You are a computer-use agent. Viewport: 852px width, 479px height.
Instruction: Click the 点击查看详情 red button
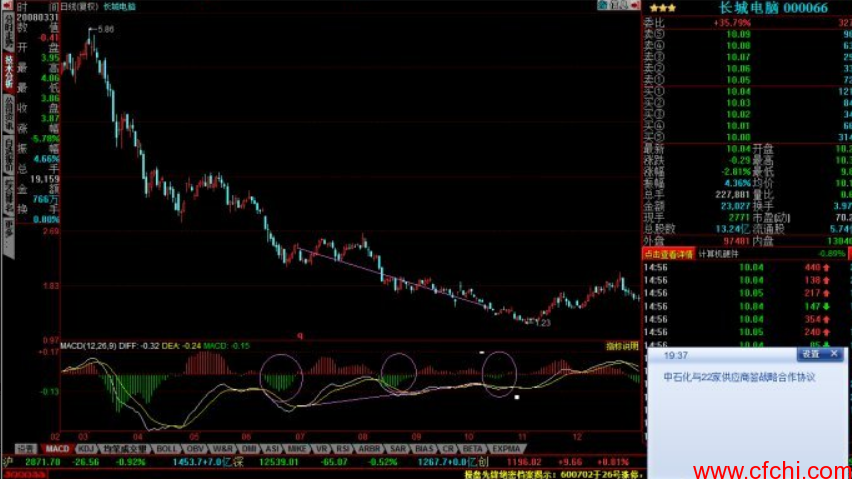[668, 254]
